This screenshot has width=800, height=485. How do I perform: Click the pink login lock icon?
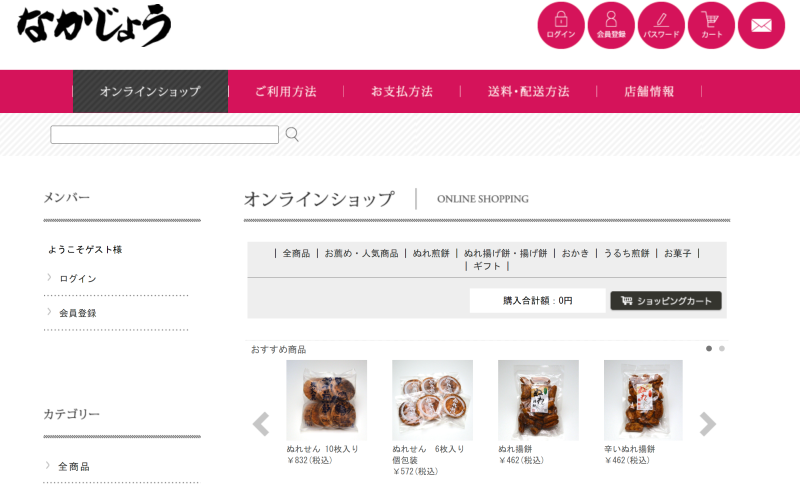[x=561, y=25]
